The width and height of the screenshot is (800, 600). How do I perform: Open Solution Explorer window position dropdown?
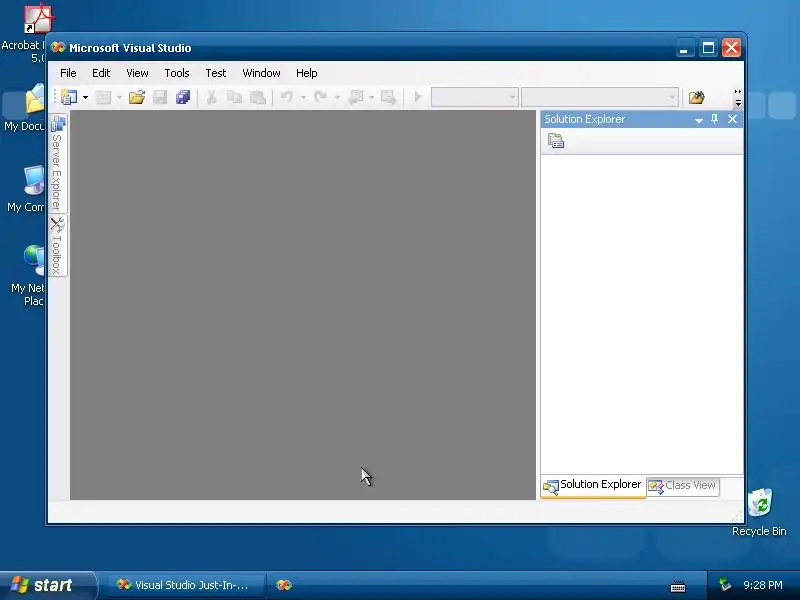pyautogui.click(x=699, y=120)
